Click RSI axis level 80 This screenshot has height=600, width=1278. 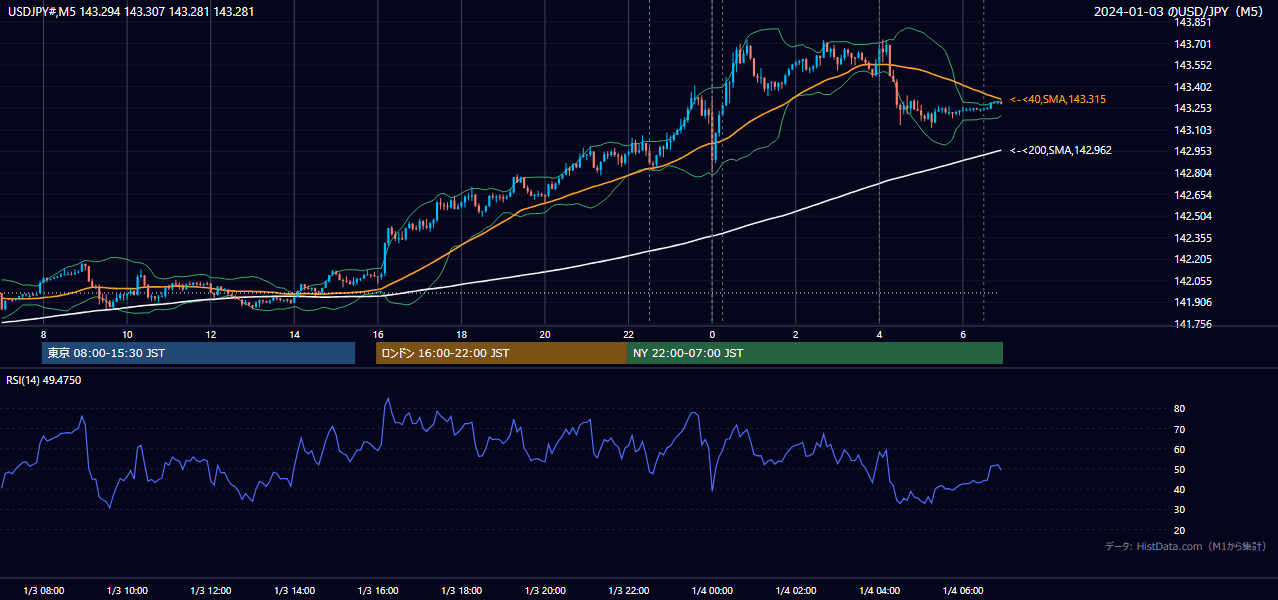[x=1179, y=409]
